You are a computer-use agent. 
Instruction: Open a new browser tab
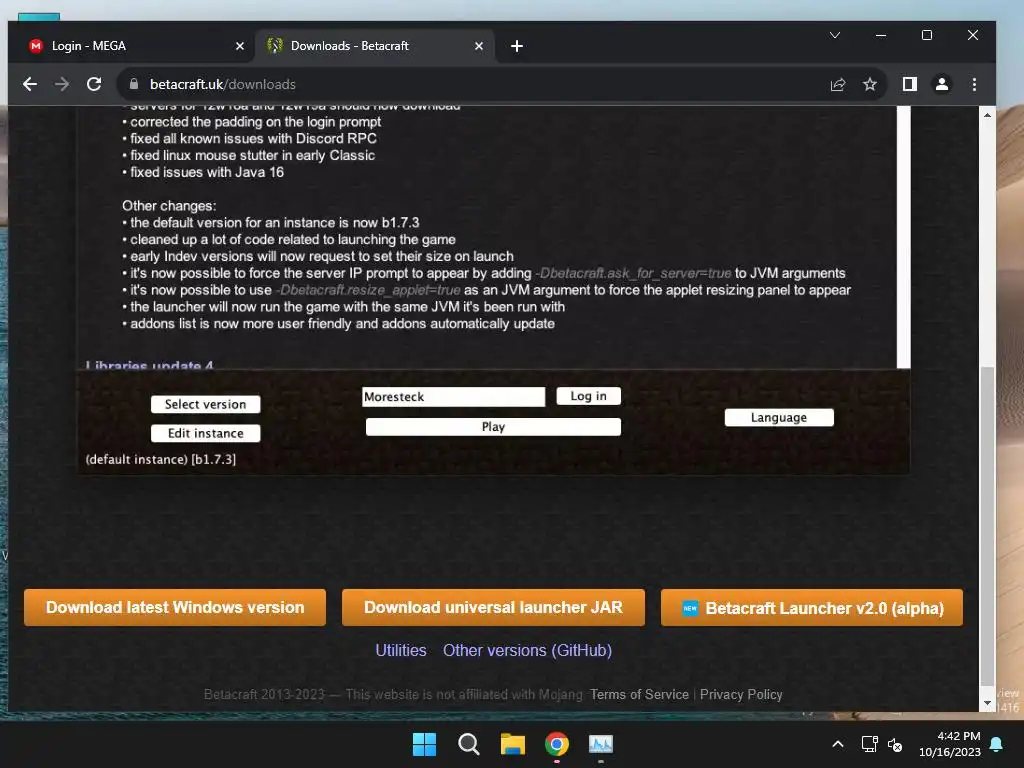(517, 46)
